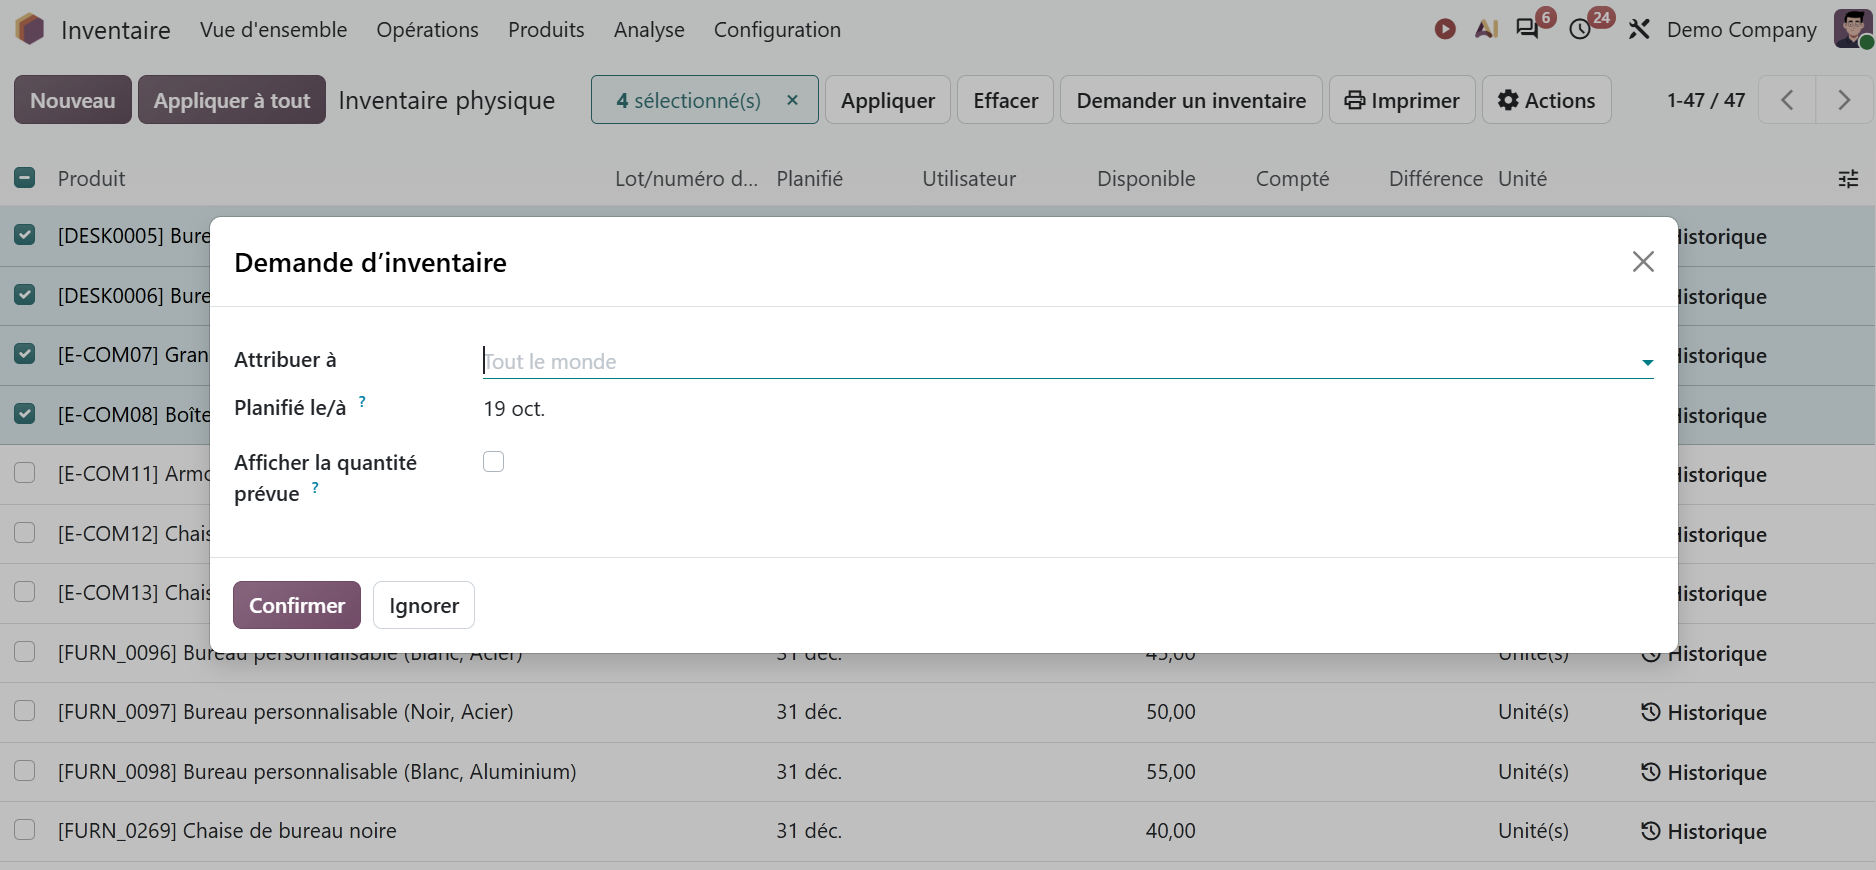The width and height of the screenshot is (1876, 870).
Task: Open Historique for FURN_0269 row
Action: coord(1704,832)
